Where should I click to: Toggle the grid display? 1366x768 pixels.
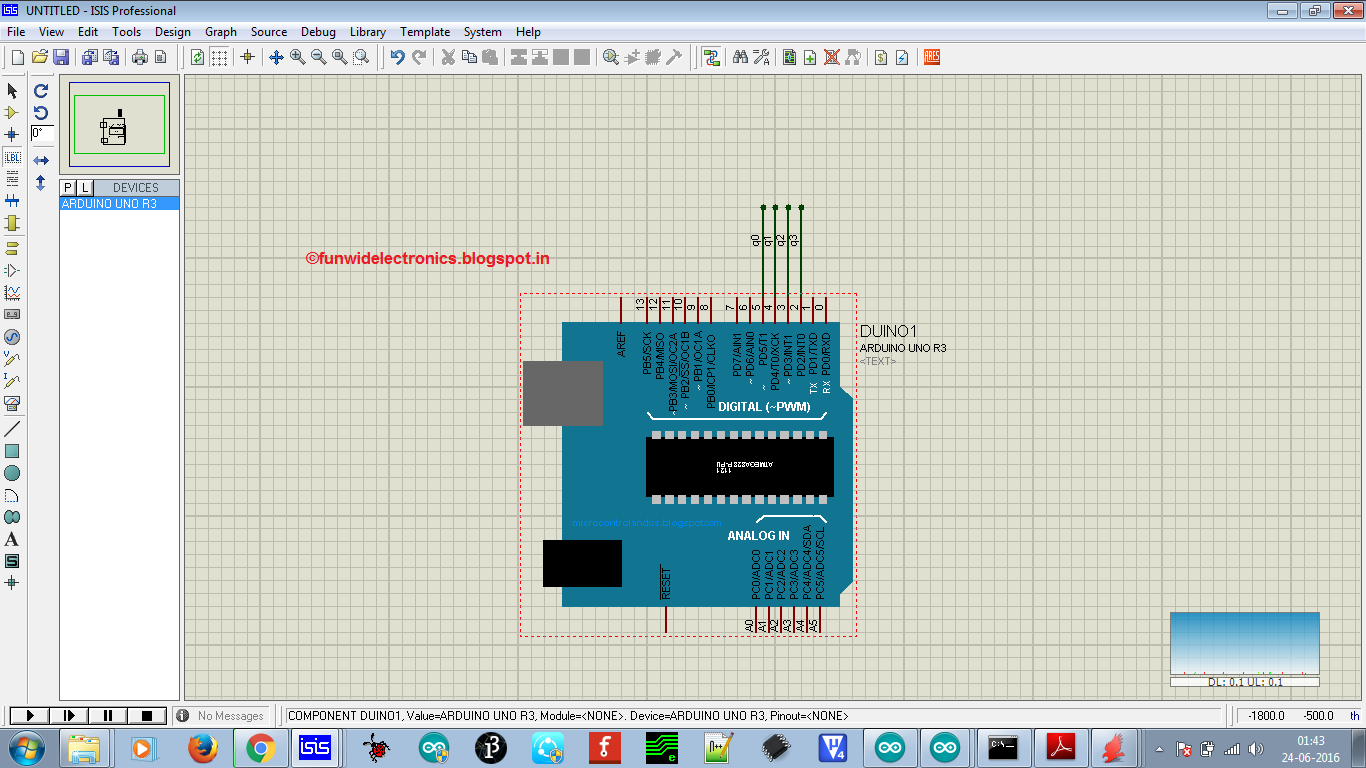[219, 58]
